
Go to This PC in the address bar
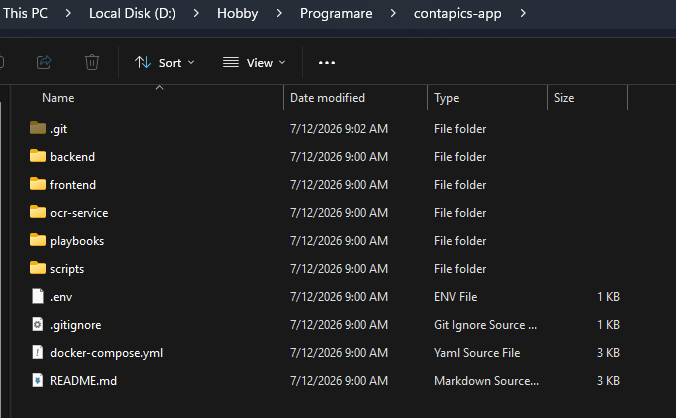[25, 13]
